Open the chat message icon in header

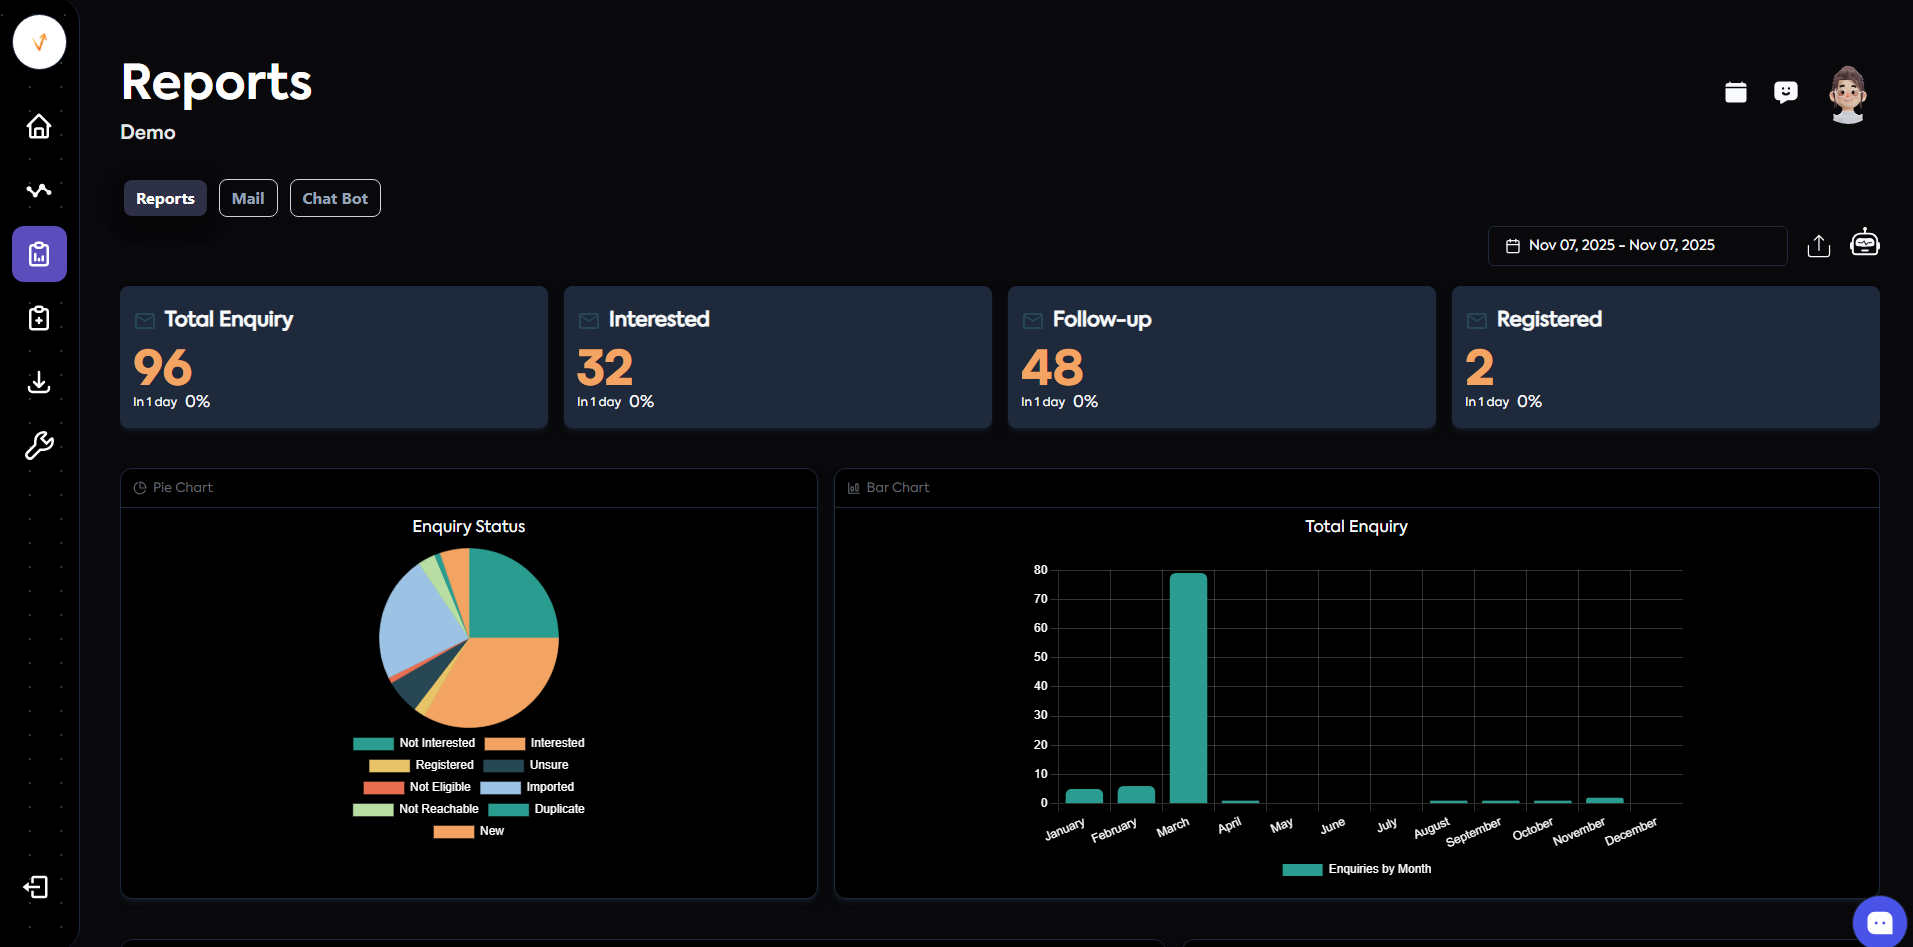click(1785, 93)
